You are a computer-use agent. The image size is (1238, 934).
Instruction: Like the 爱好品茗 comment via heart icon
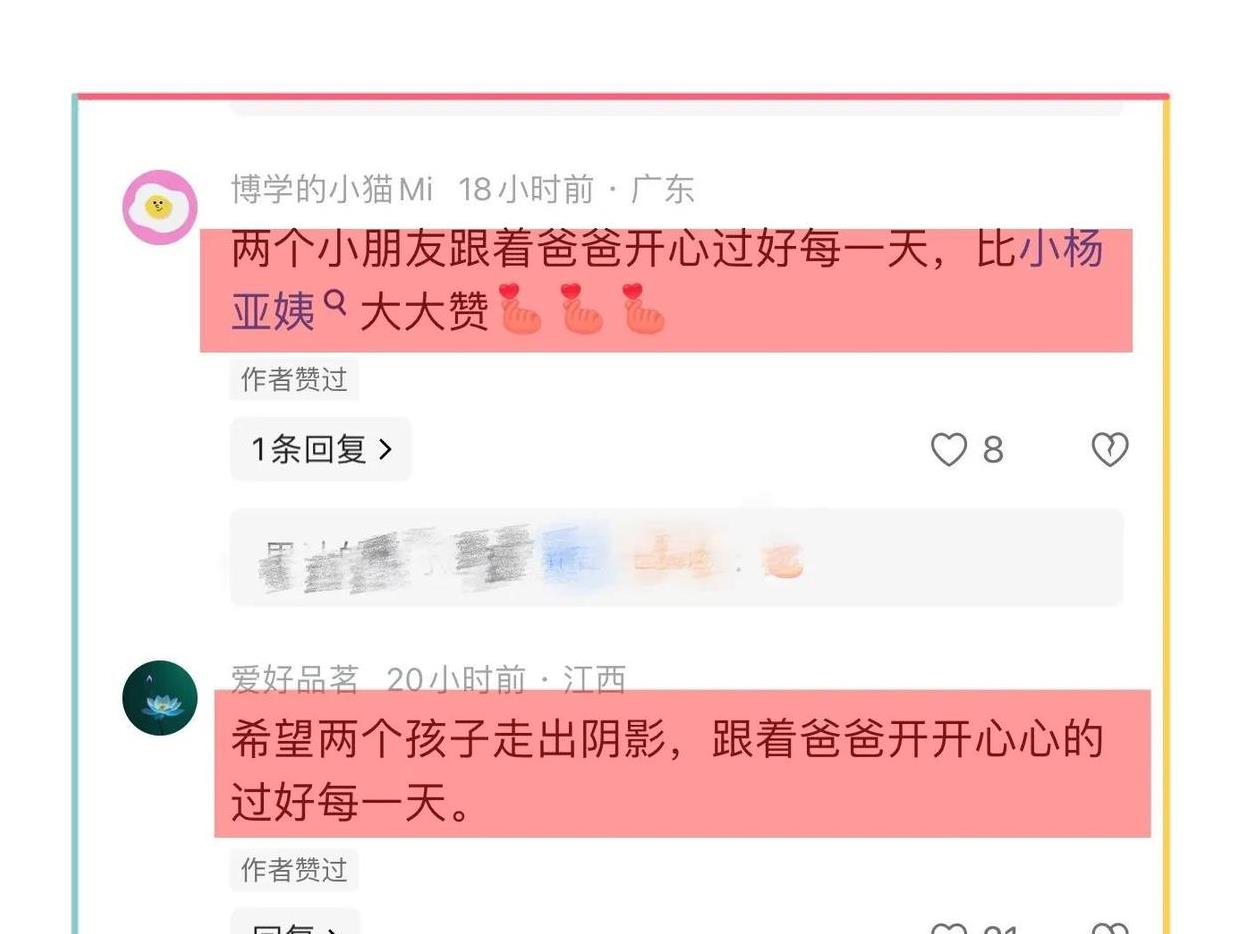coord(949,927)
